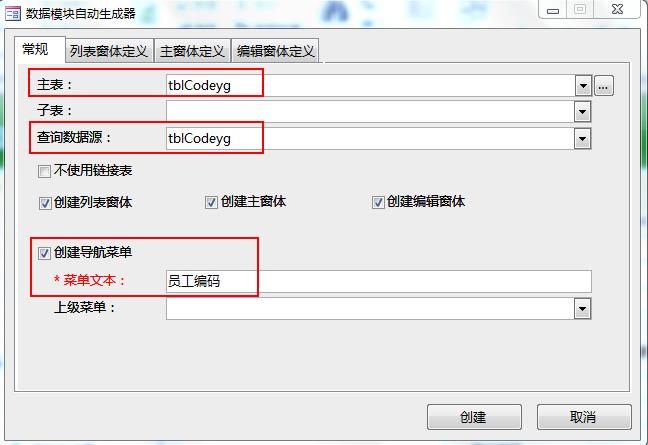Click the form icon in title bar
648x445 pixels.
click(x=12, y=14)
